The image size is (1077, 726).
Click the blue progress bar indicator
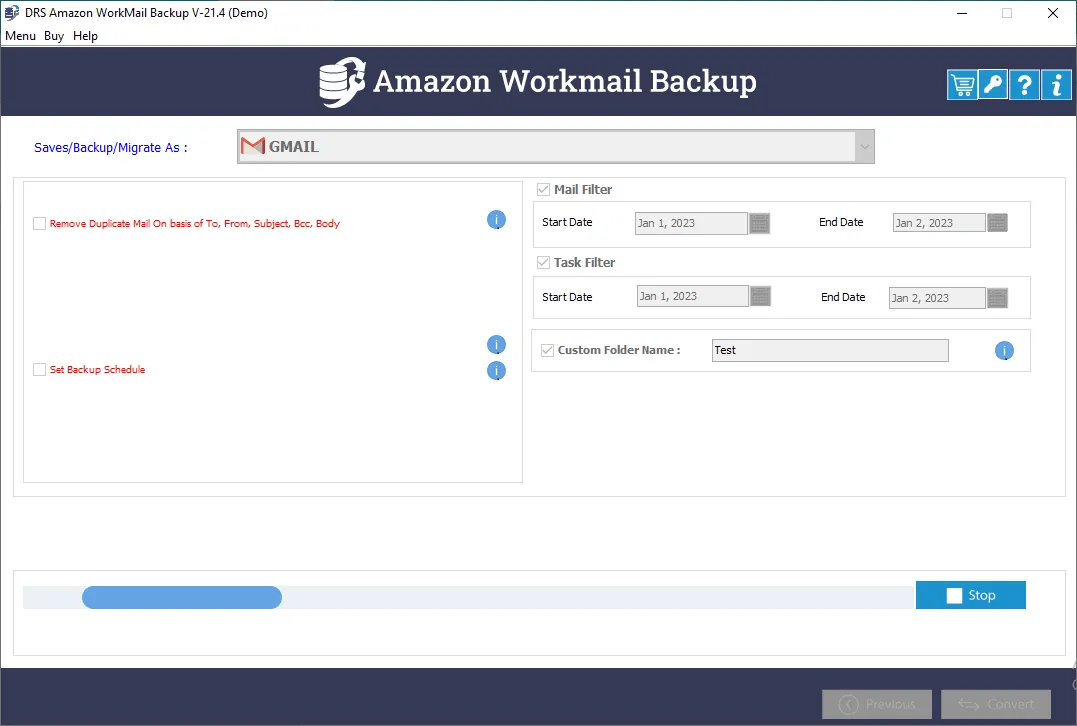click(182, 598)
